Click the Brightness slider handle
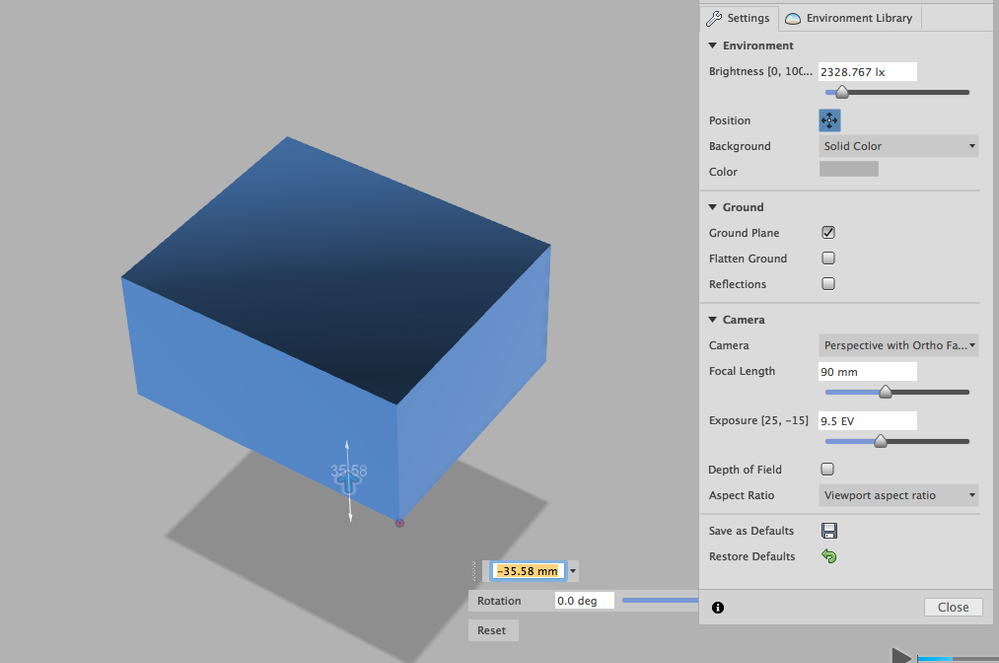 coord(842,92)
